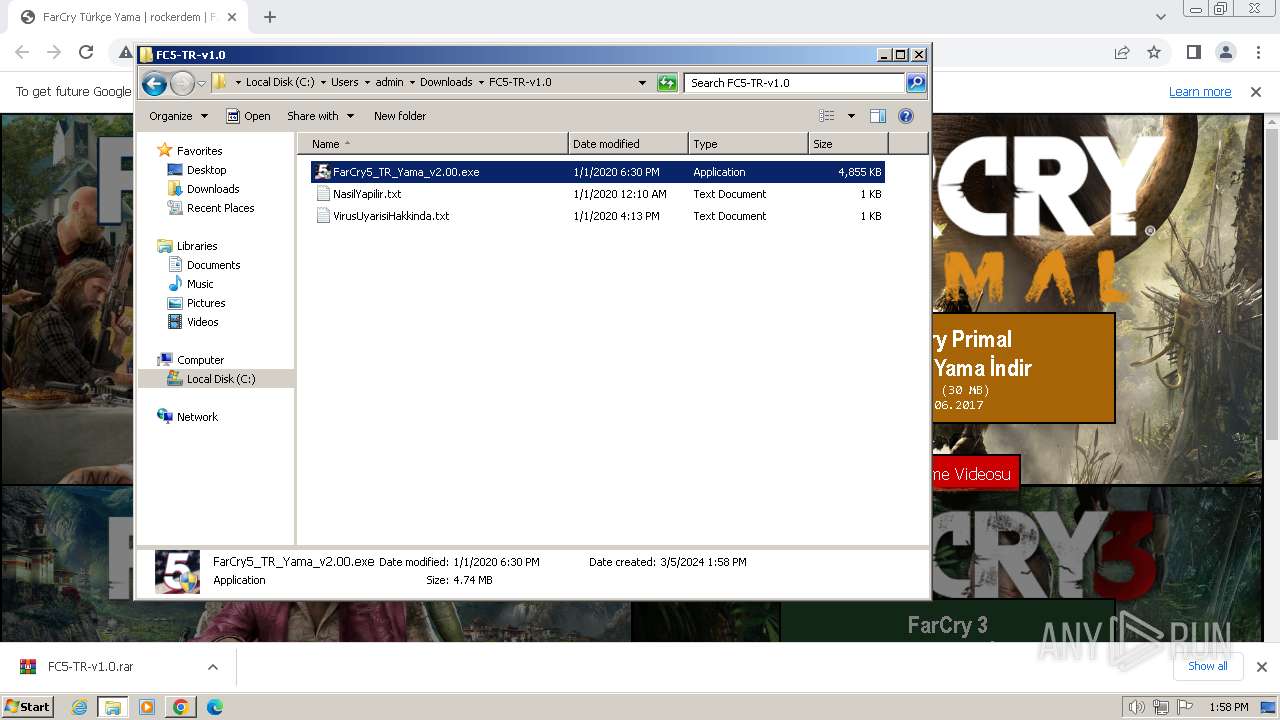The height and width of the screenshot is (720, 1280).
Task: Open the Music library
Action: pos(200,284)
